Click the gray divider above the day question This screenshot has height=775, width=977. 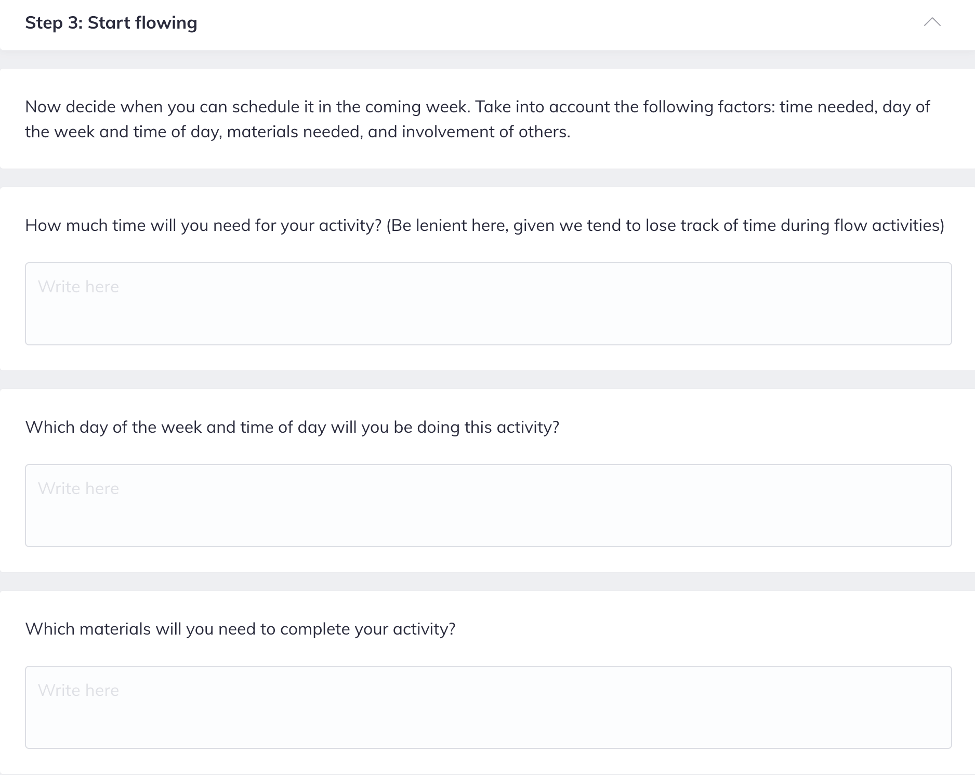(488, 380)
